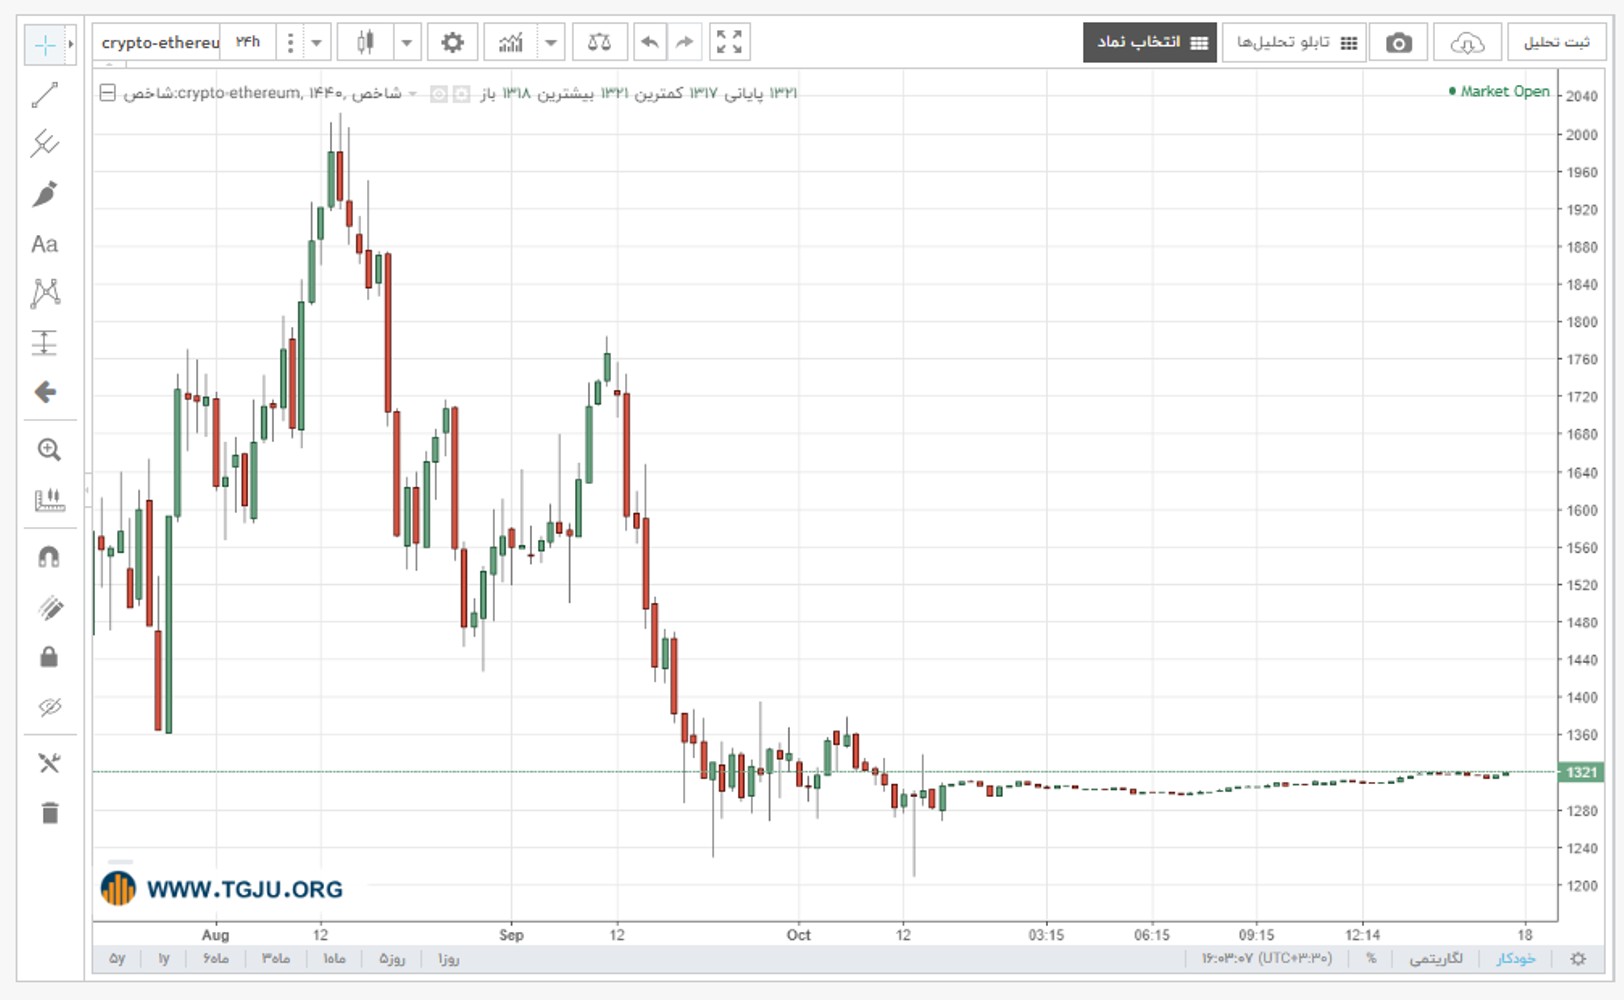
Task: Open the cloud save/load menu
Action: pos(1467,43)
